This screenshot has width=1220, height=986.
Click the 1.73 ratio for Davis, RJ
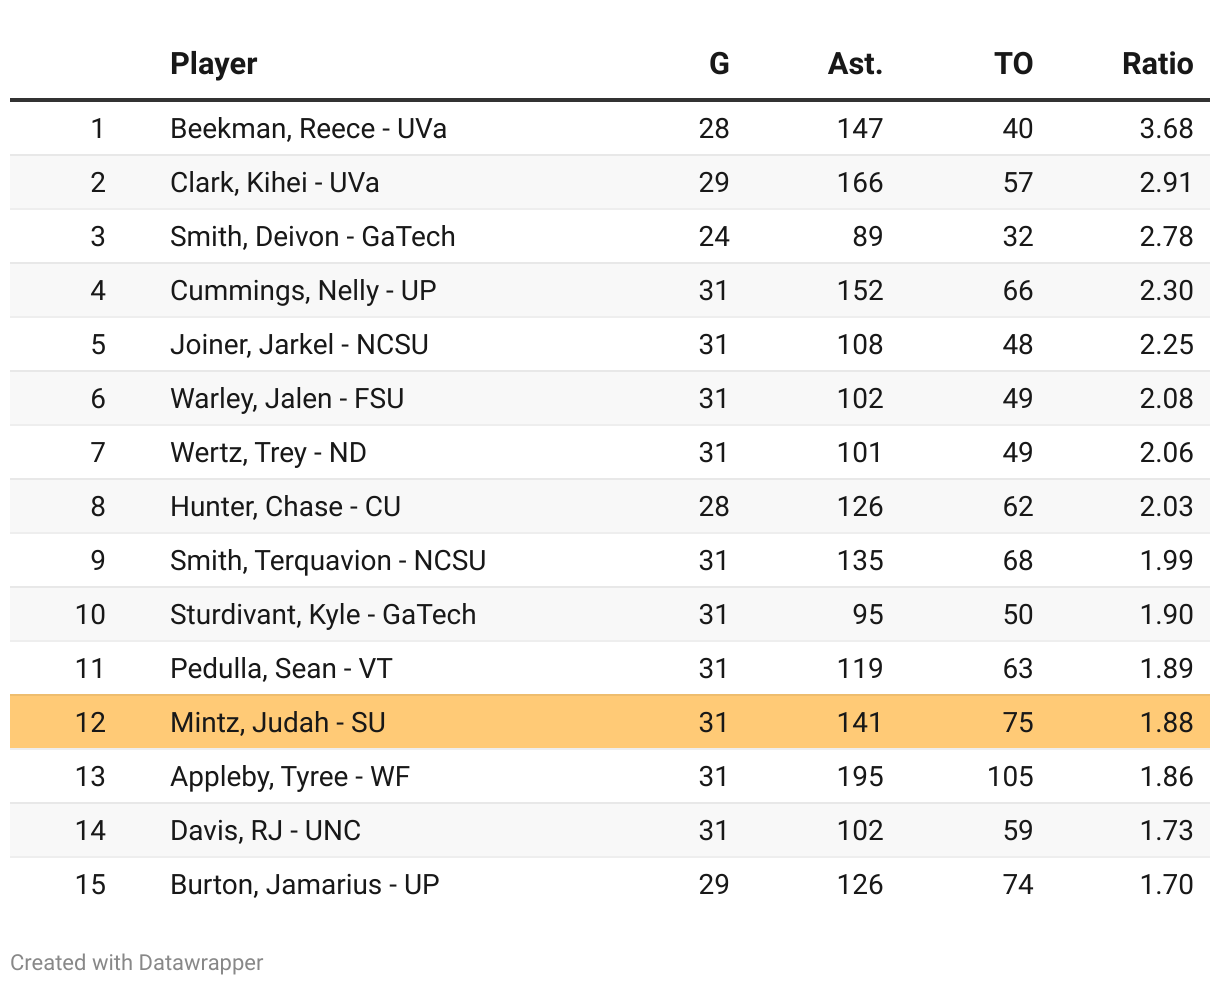coord(1166,831)
